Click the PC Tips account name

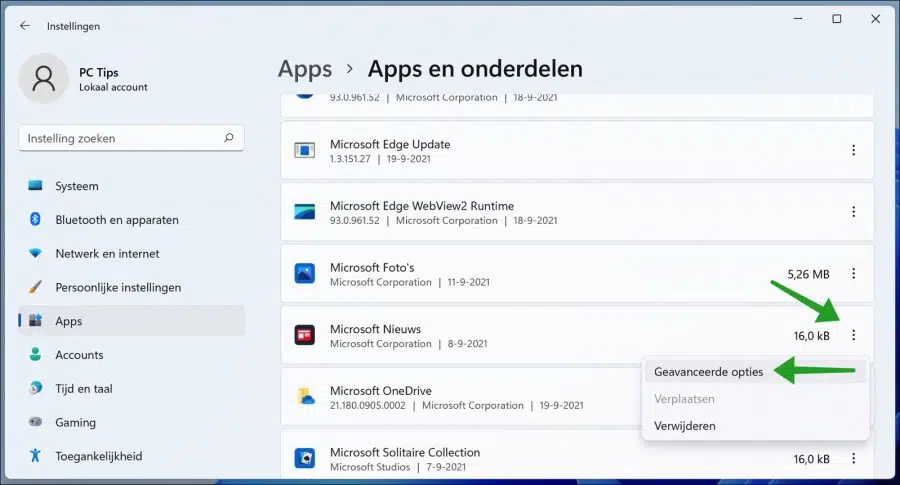(99, 72)
